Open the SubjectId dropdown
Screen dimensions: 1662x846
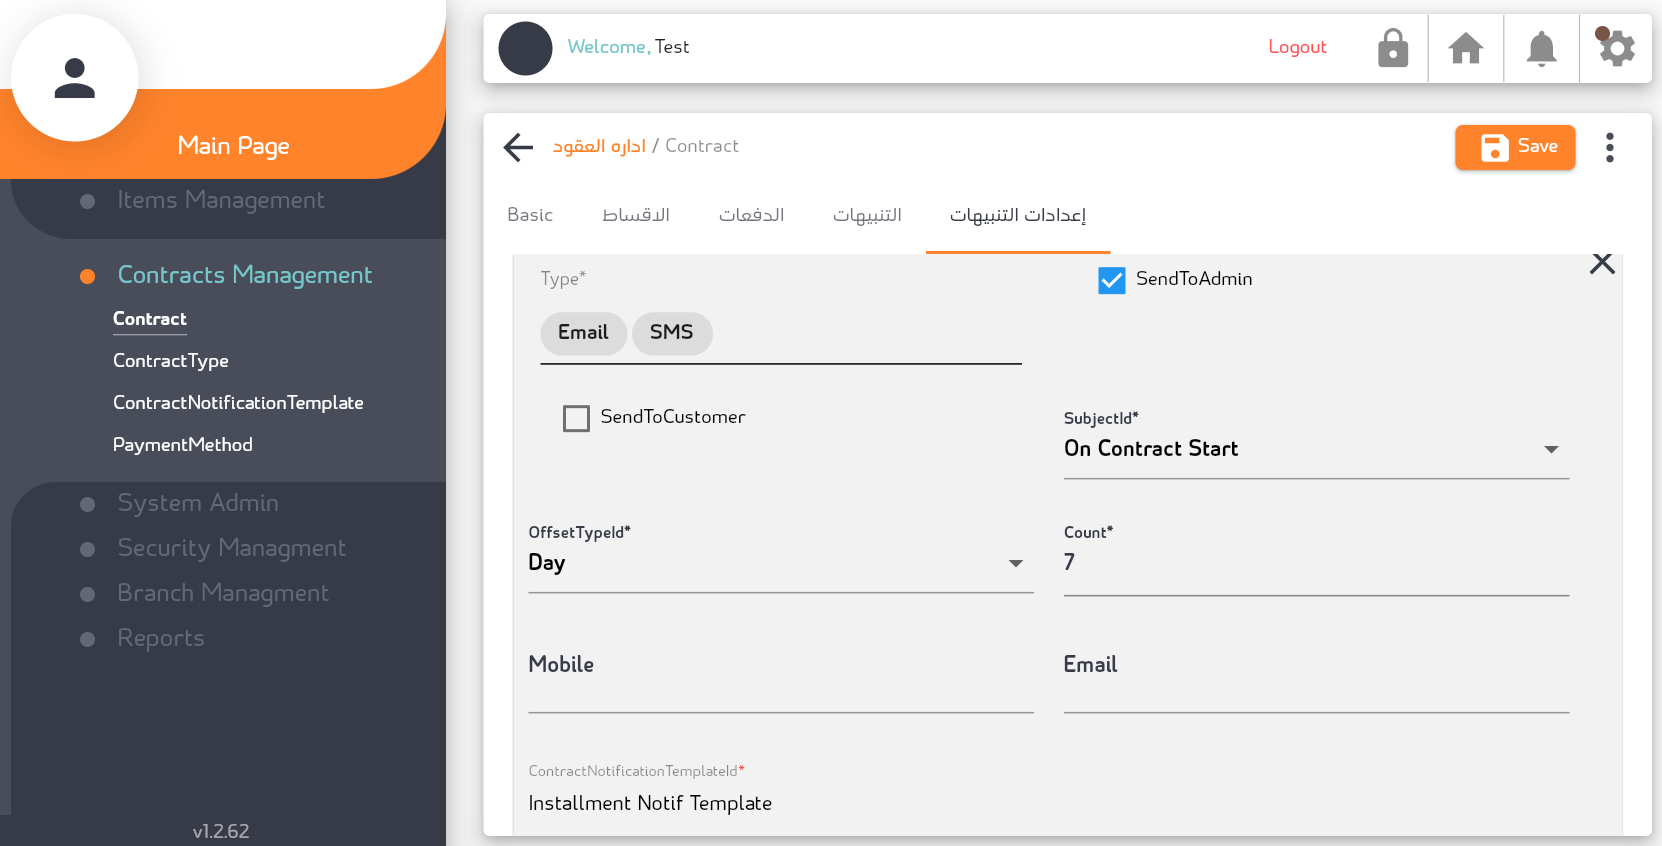(x=1315, y=449)
